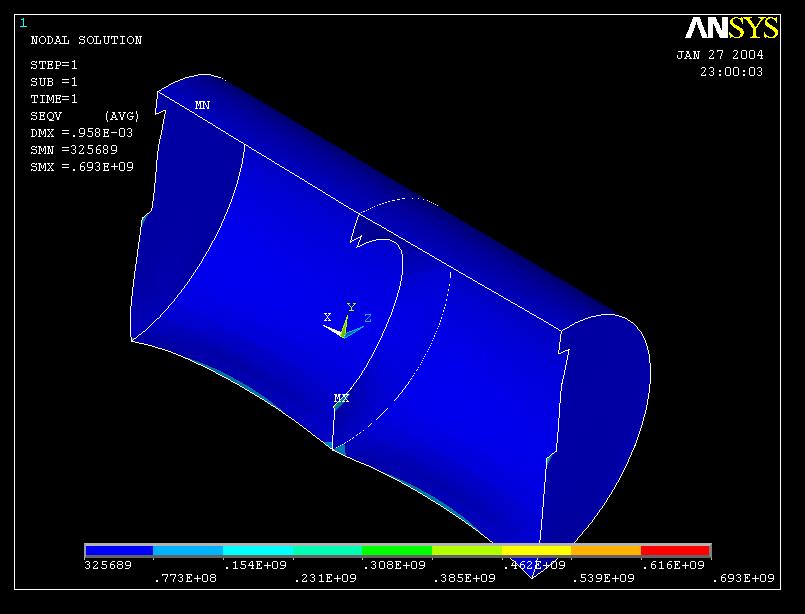805x614 pixels.
Task: Click the .154E+09 legend value
Action: (255, 565)
